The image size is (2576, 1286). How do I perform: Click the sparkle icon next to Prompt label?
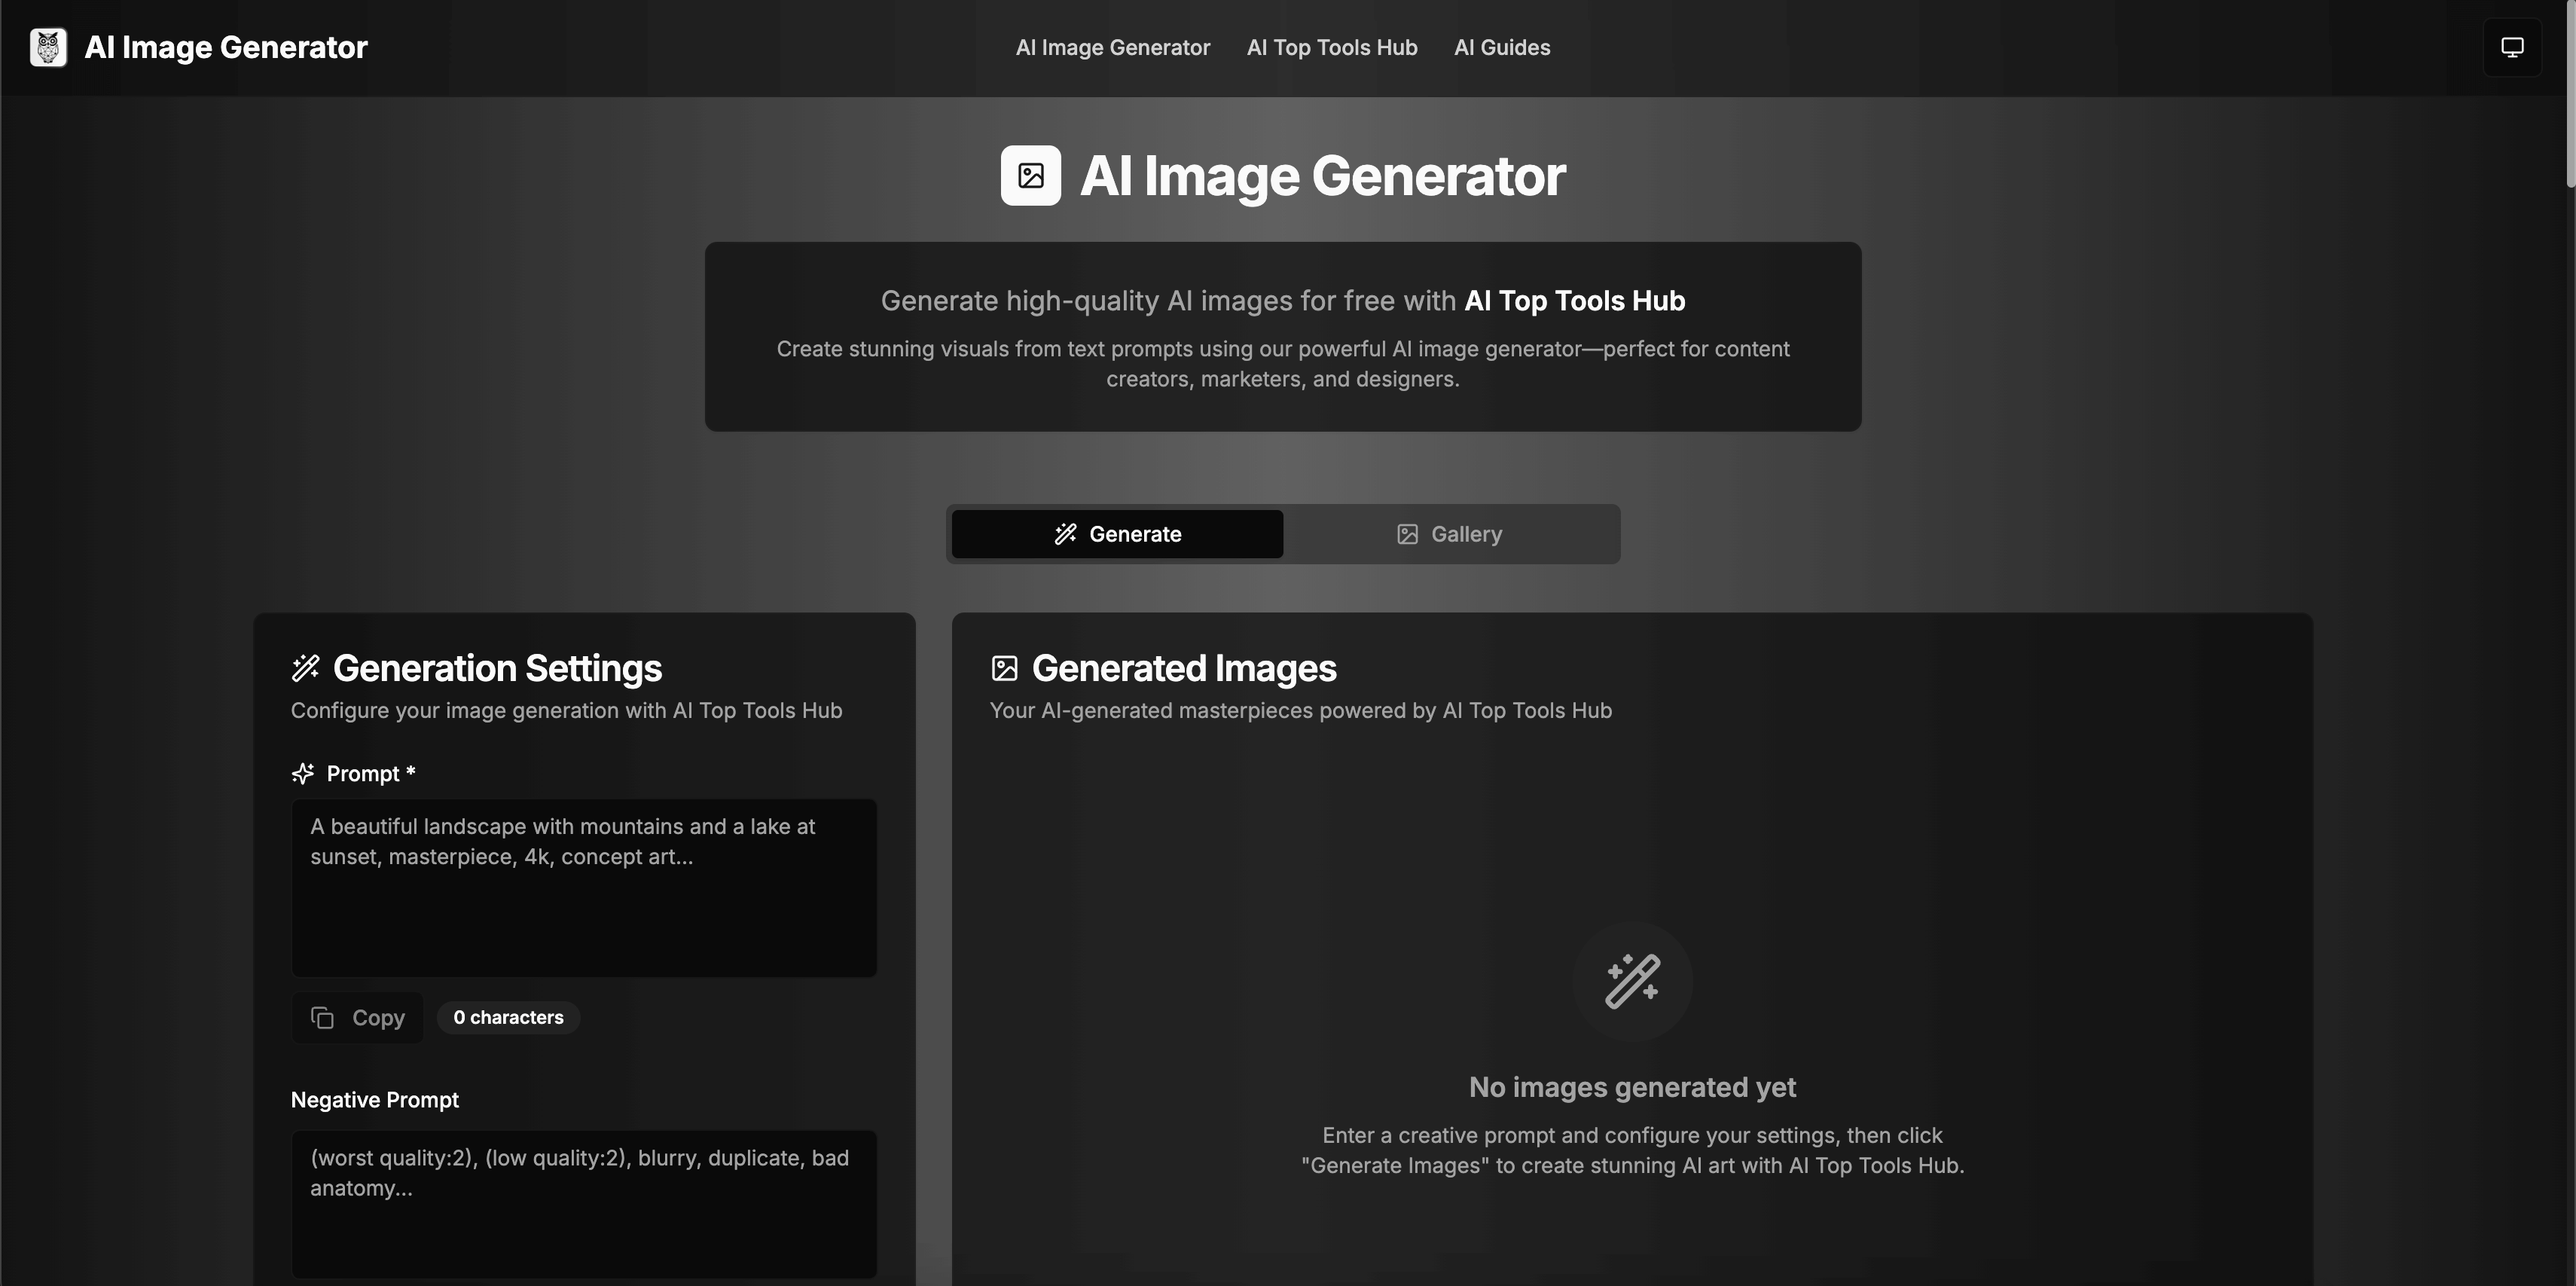(303, 773)
